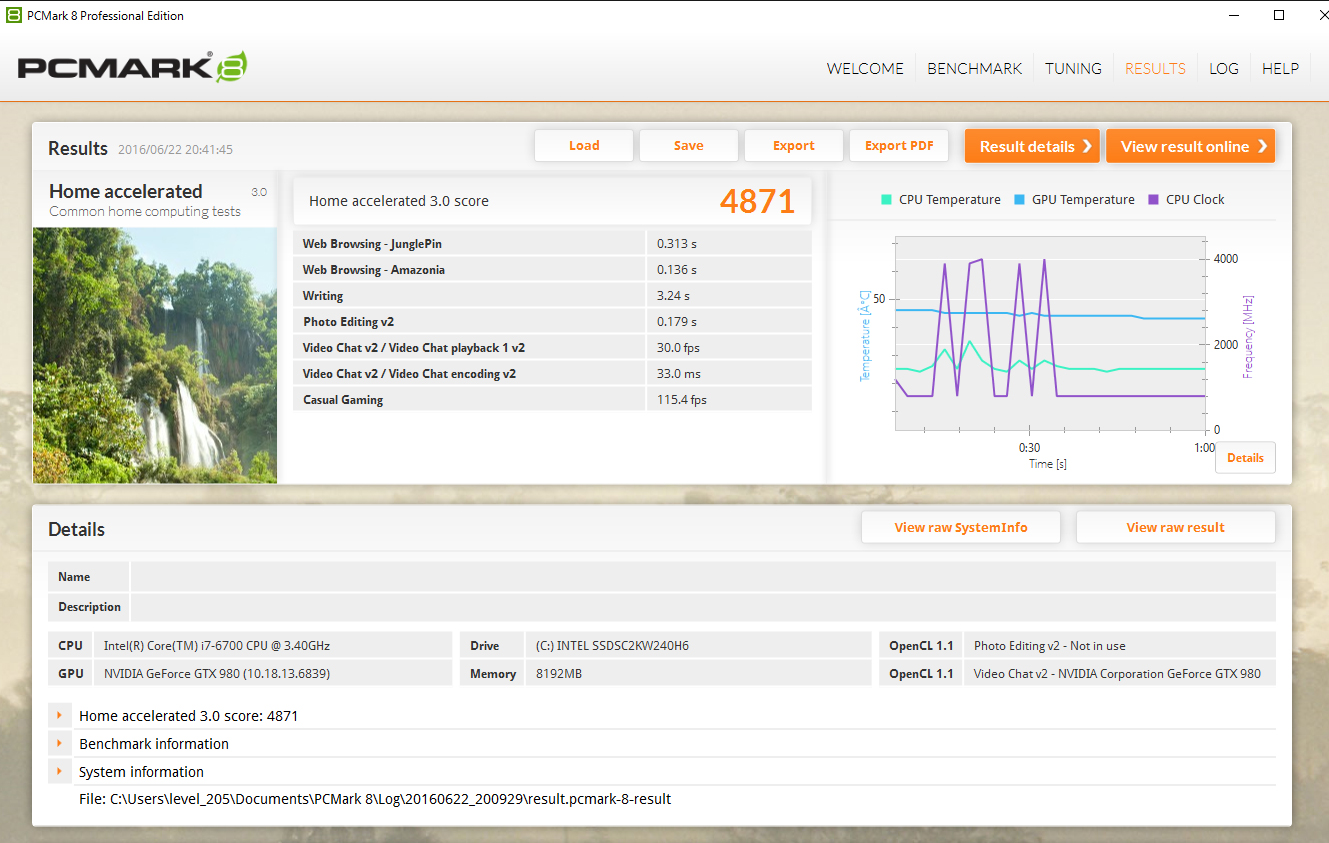Switch to the Tuning tab
Screen dimensions: 1329x843
(x=1073, y=69)
